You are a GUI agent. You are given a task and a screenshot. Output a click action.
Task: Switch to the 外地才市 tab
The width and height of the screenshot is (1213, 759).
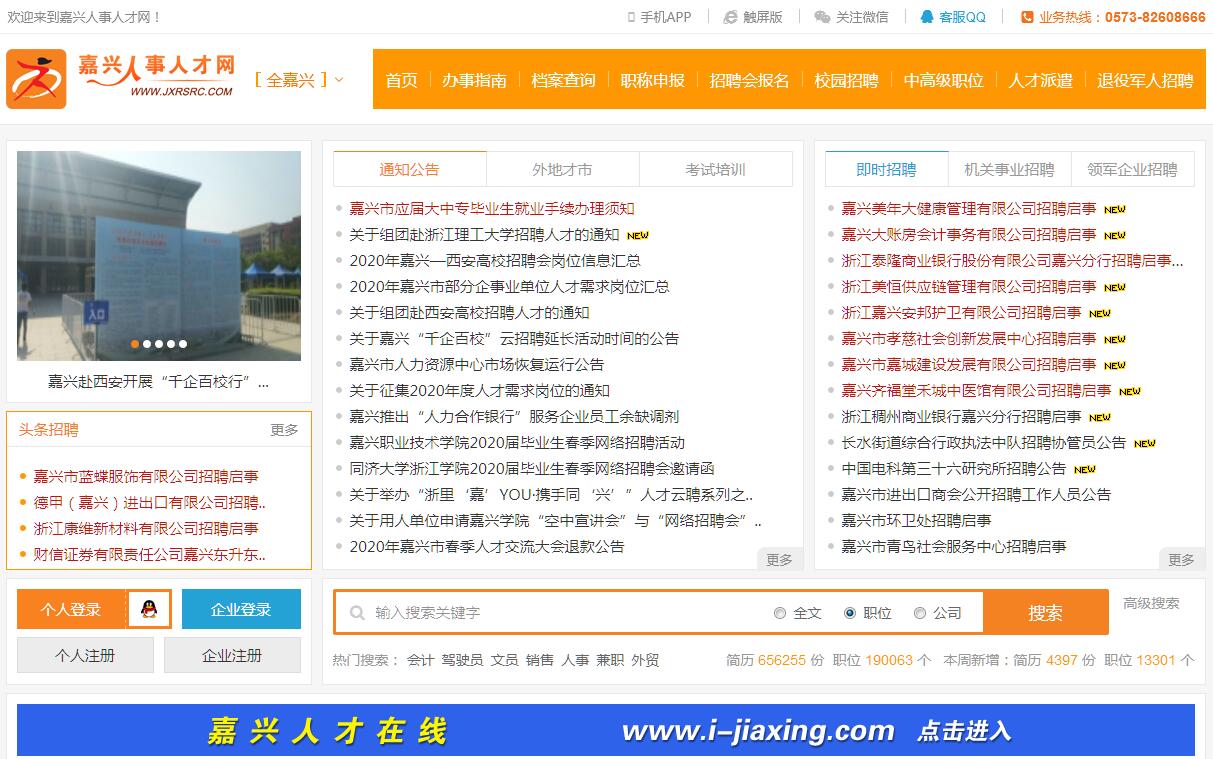coord(562,169)
